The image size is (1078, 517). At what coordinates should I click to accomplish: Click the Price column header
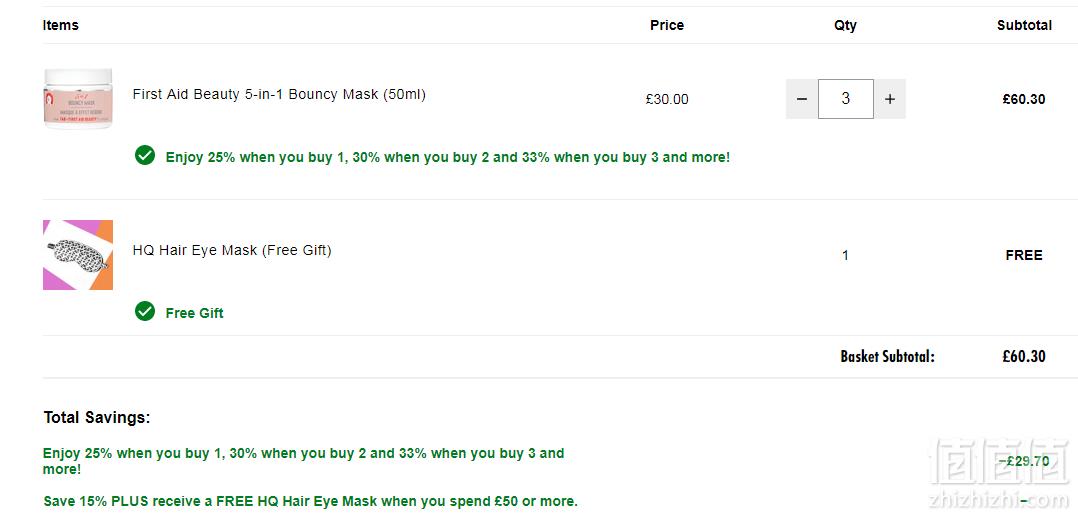(x=667, y=25)
